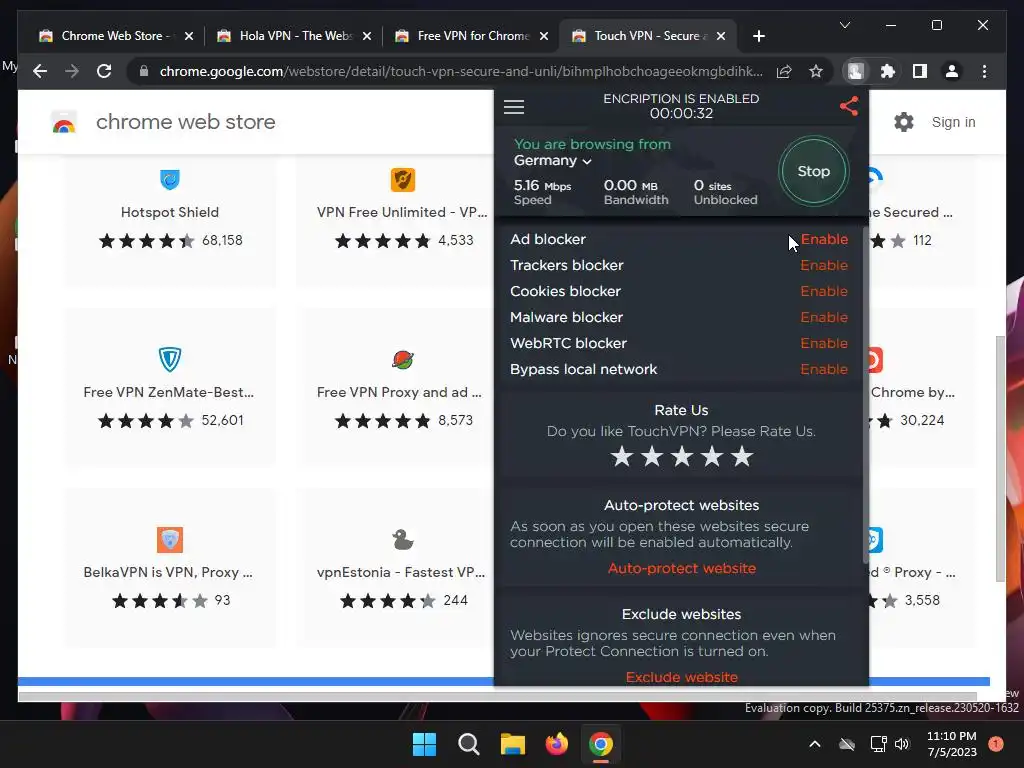
Task: Bookmark this page with star icon
Action: coord(816,71)
